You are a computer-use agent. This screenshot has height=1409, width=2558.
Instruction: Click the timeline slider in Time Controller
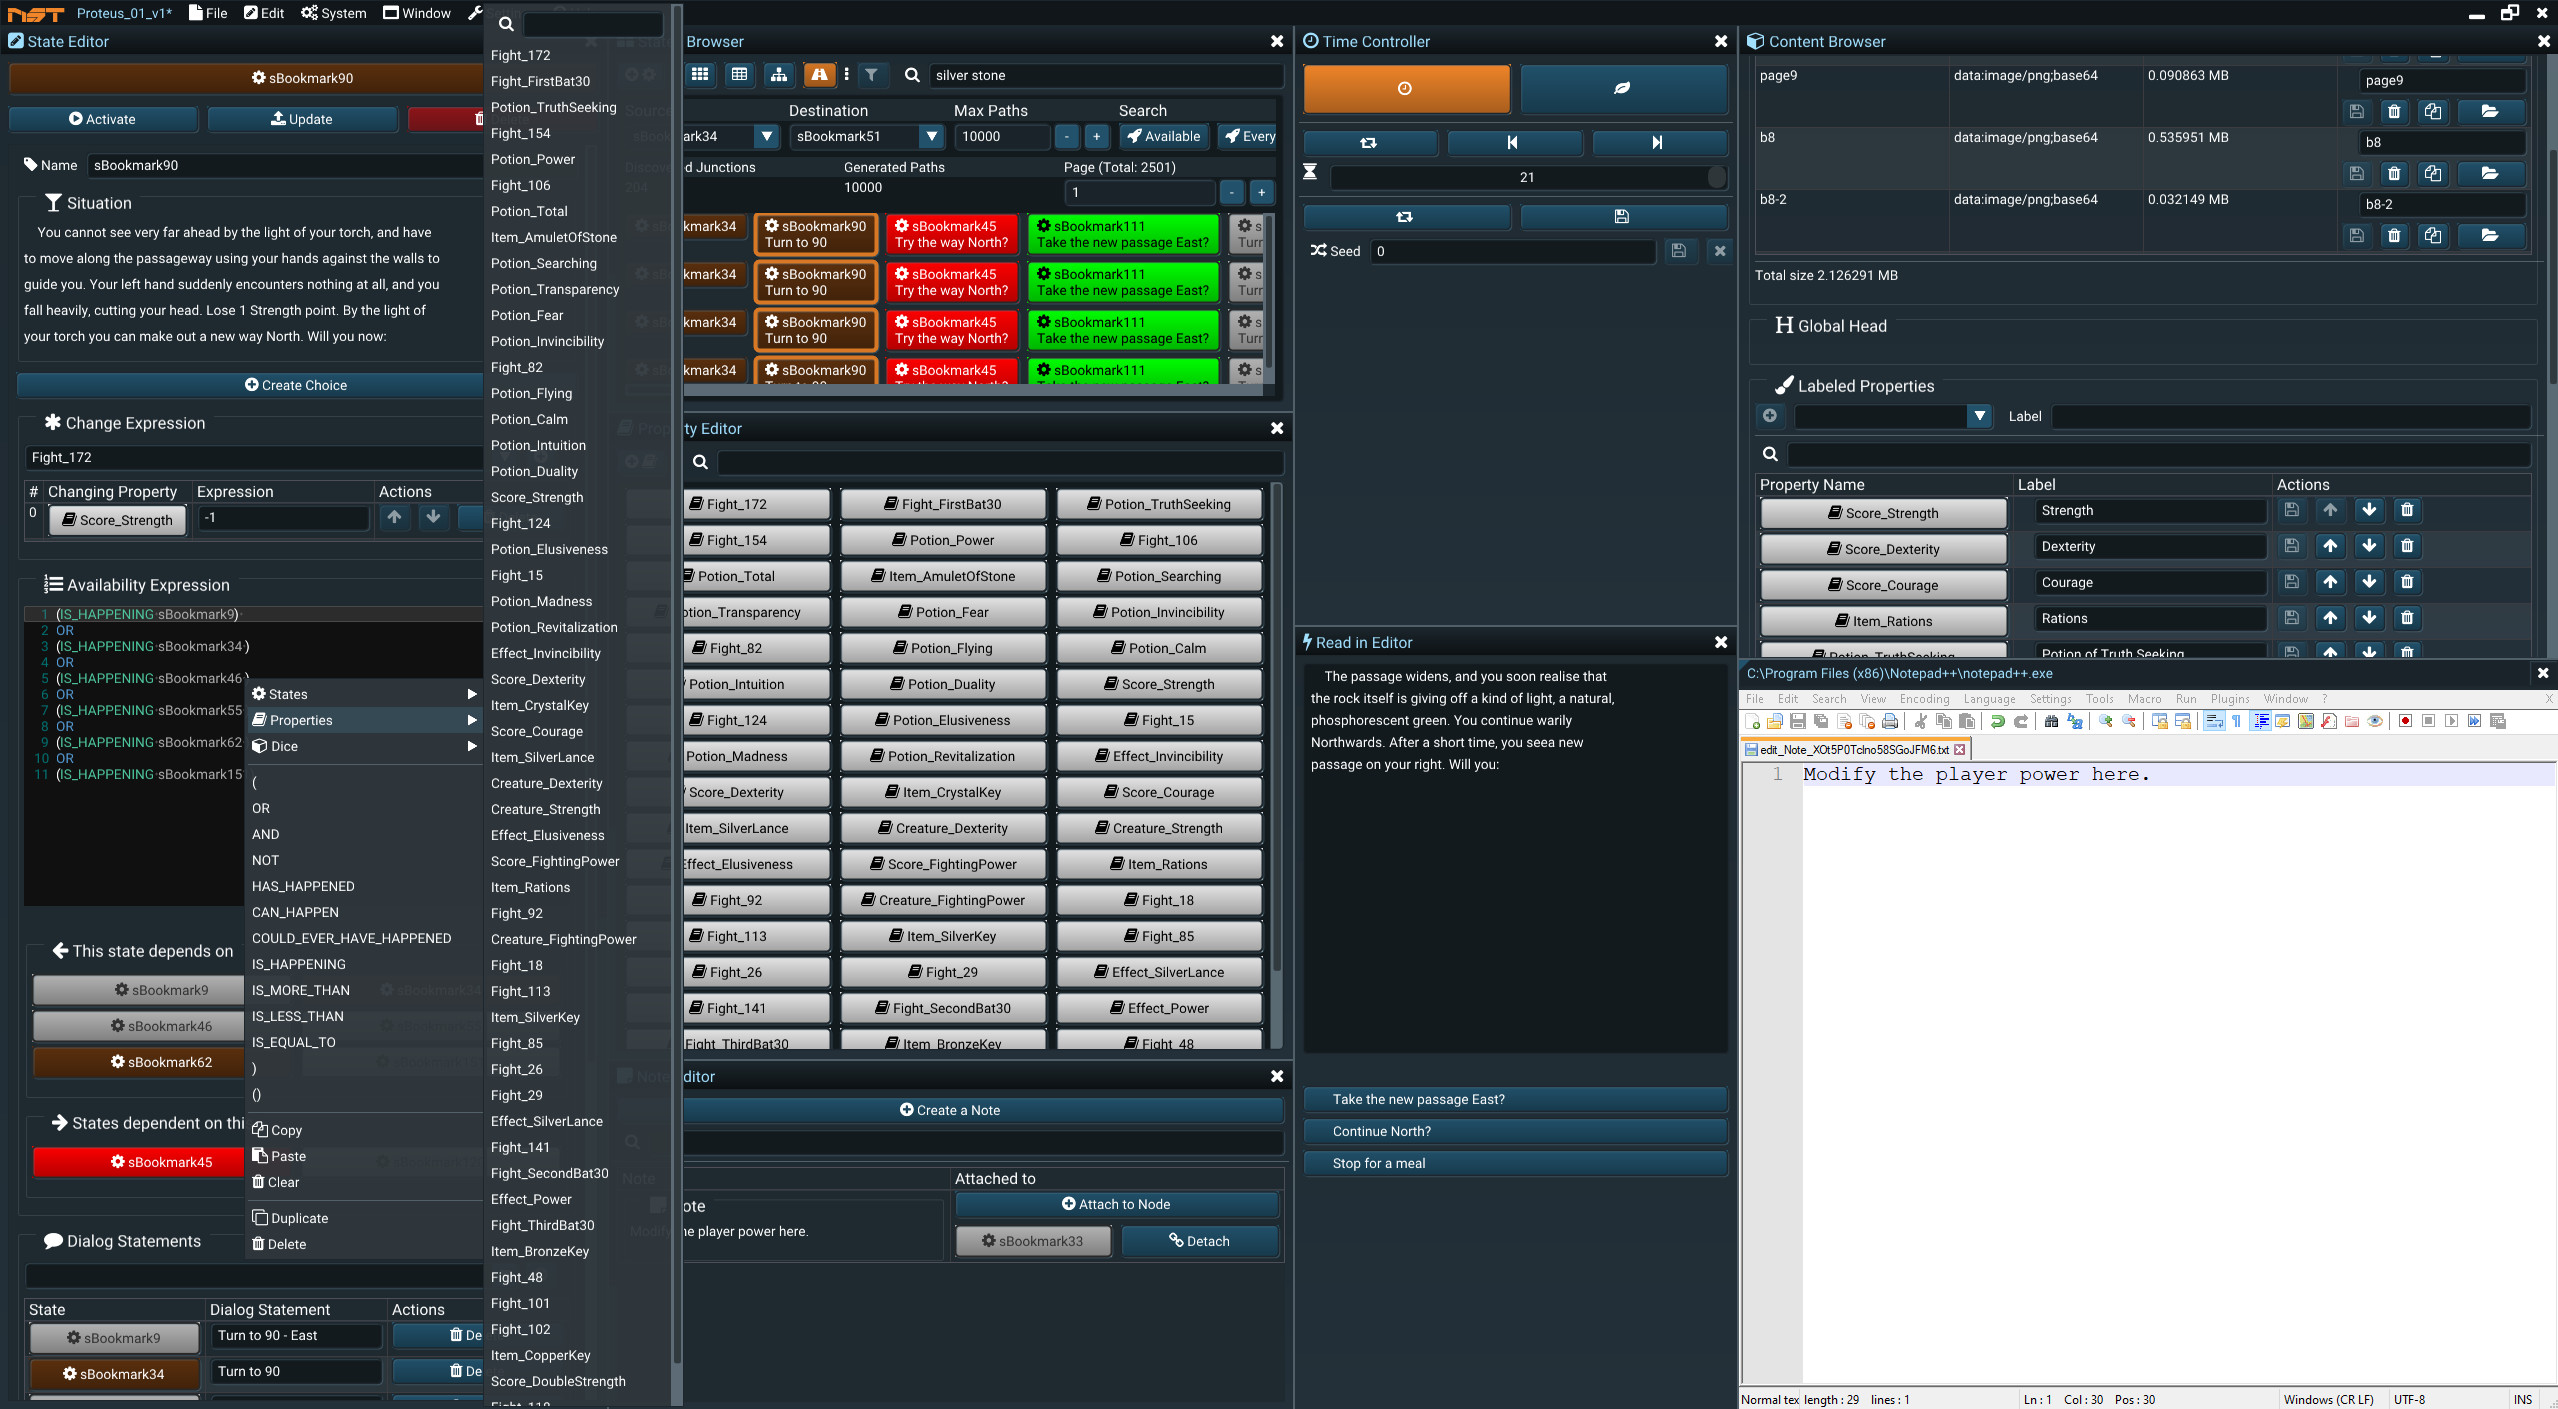click(x=1527, y=177)
